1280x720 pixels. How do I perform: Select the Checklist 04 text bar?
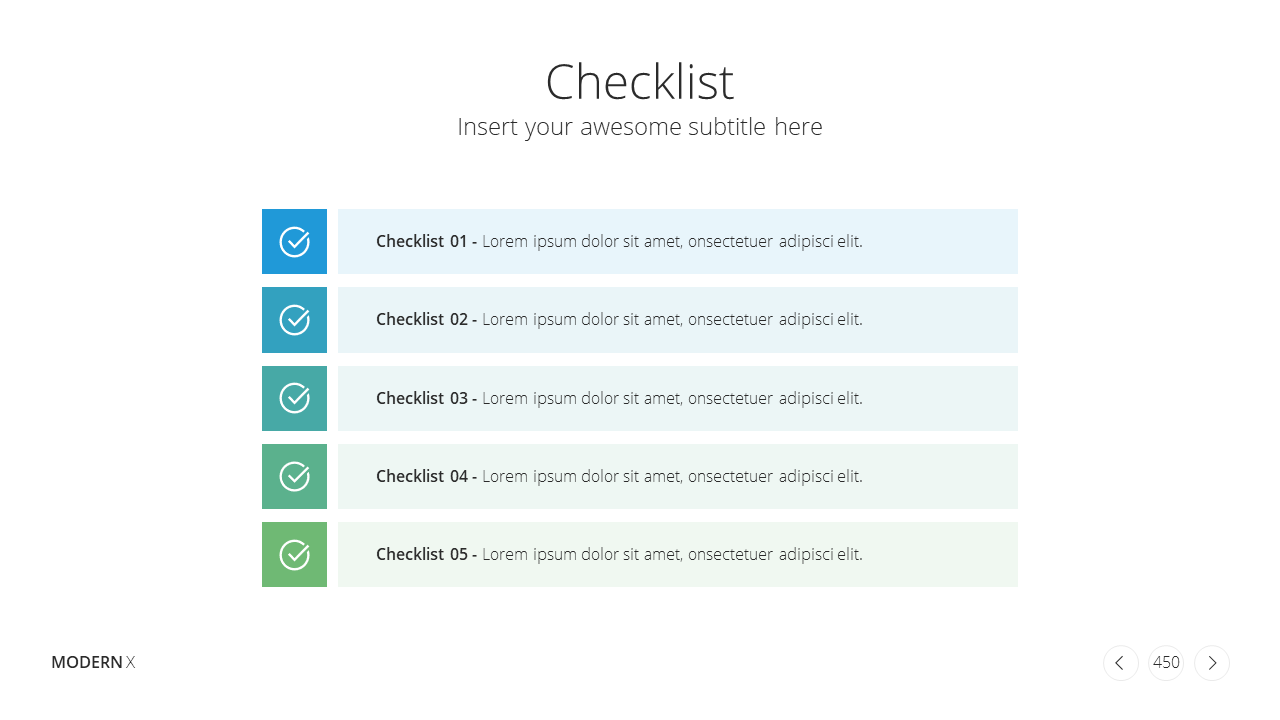pos(678,476)
